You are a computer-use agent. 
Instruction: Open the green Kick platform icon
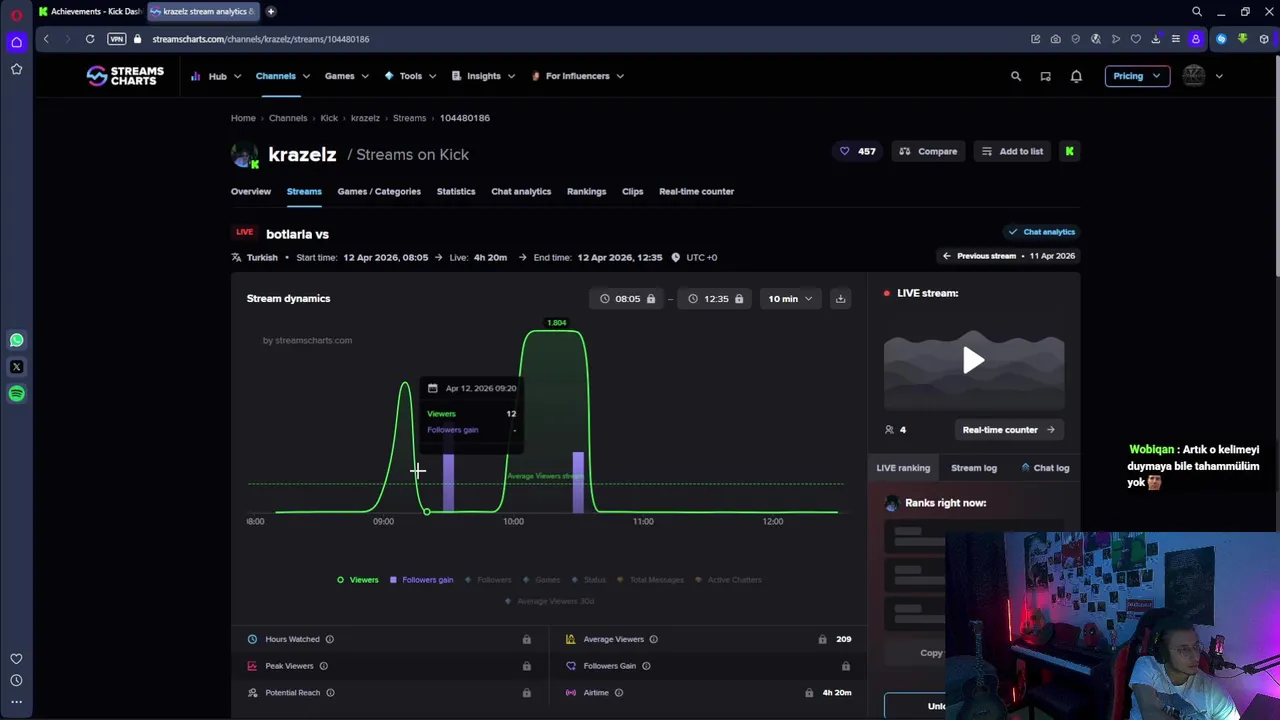pos(1069,151)
